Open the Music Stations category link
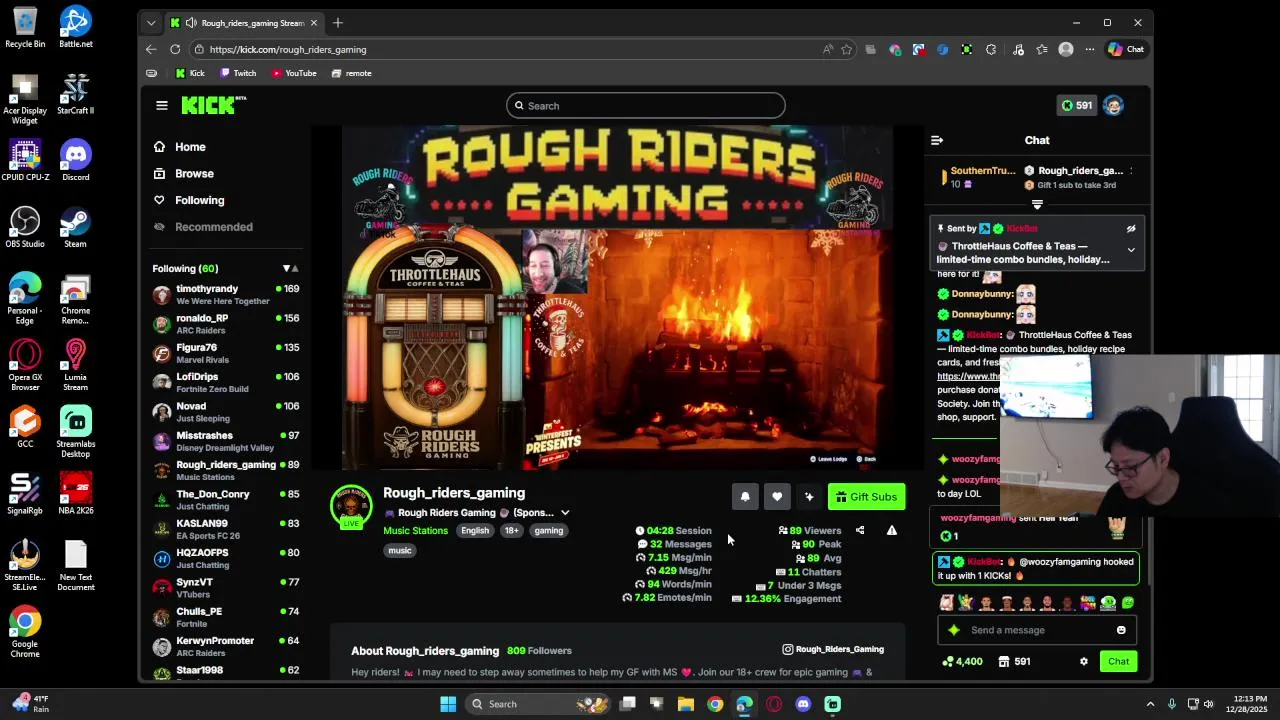 coord(415,530)
